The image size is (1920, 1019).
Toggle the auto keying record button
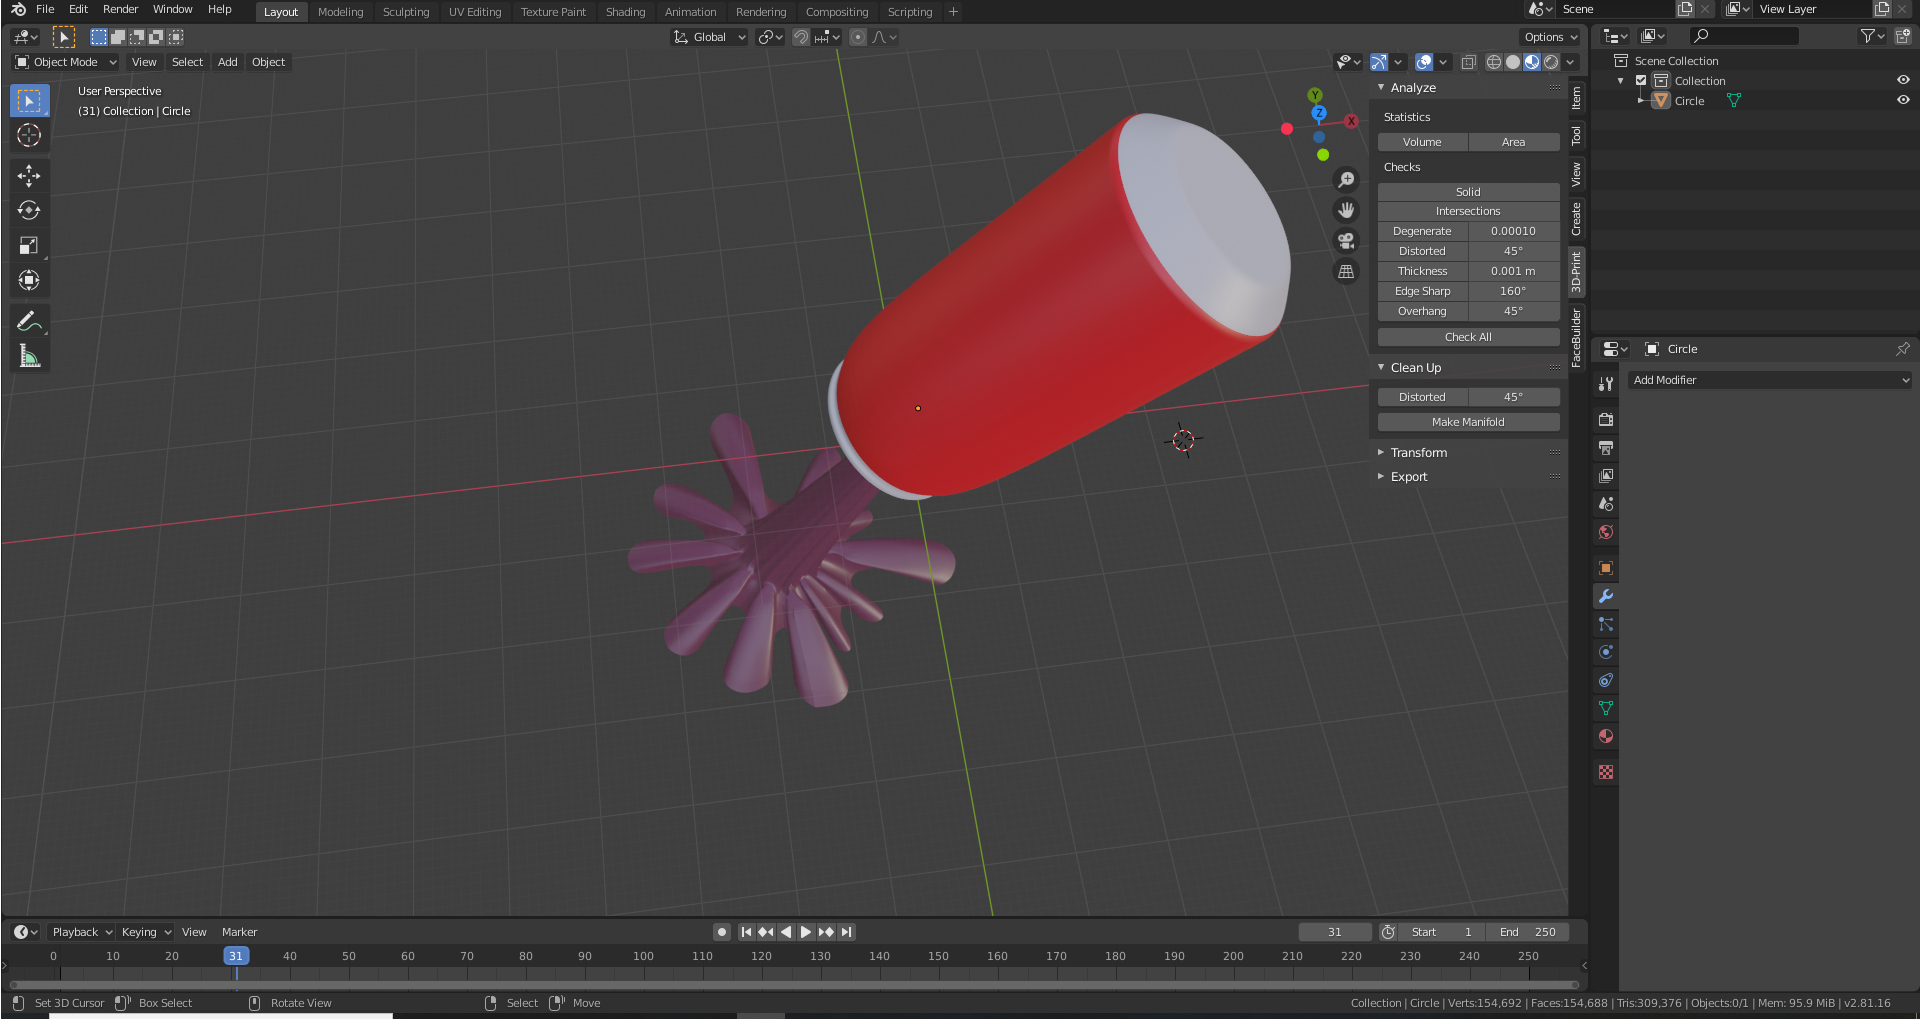722,932
